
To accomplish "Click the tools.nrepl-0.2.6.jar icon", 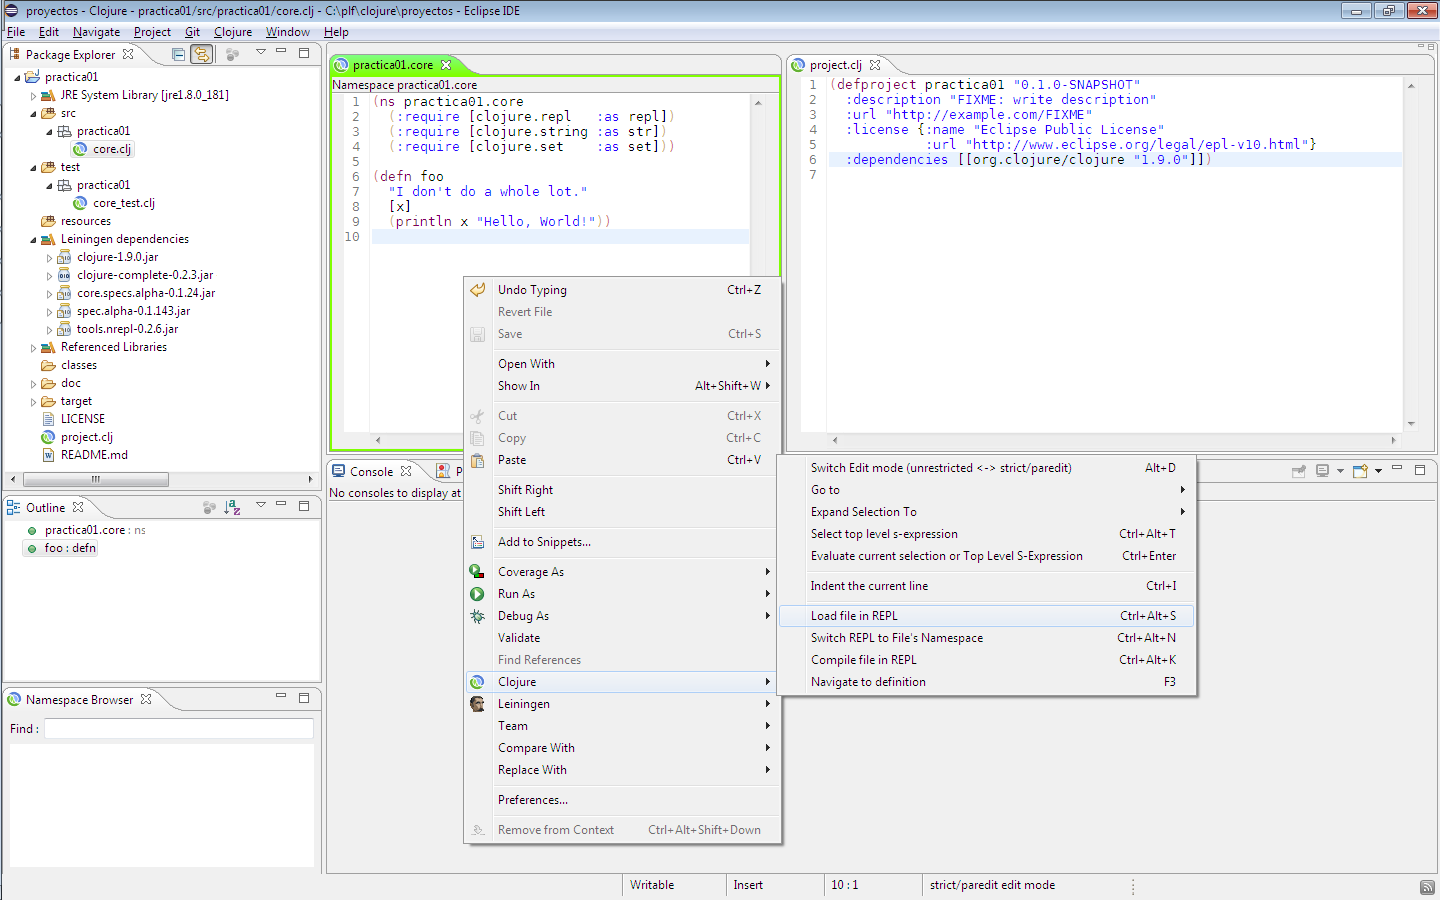I will pyautogui.click(x=64, y=329).
